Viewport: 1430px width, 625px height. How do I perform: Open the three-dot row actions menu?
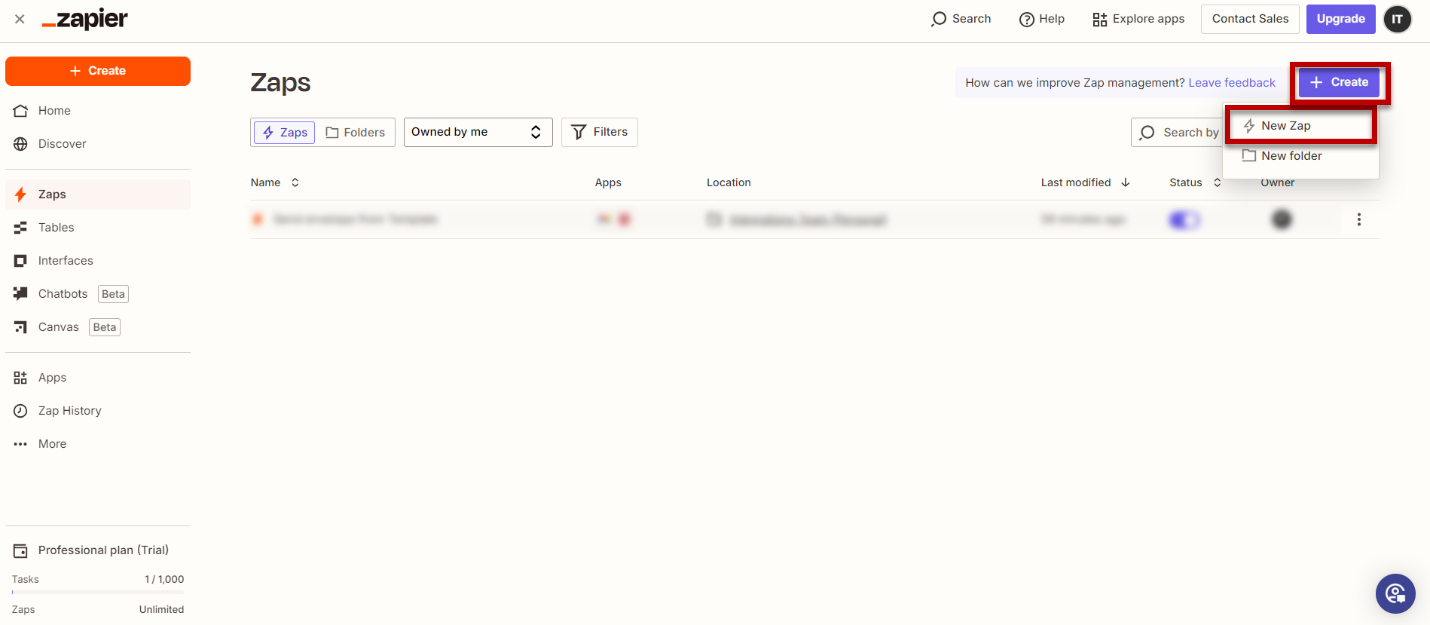[1359, 220]
